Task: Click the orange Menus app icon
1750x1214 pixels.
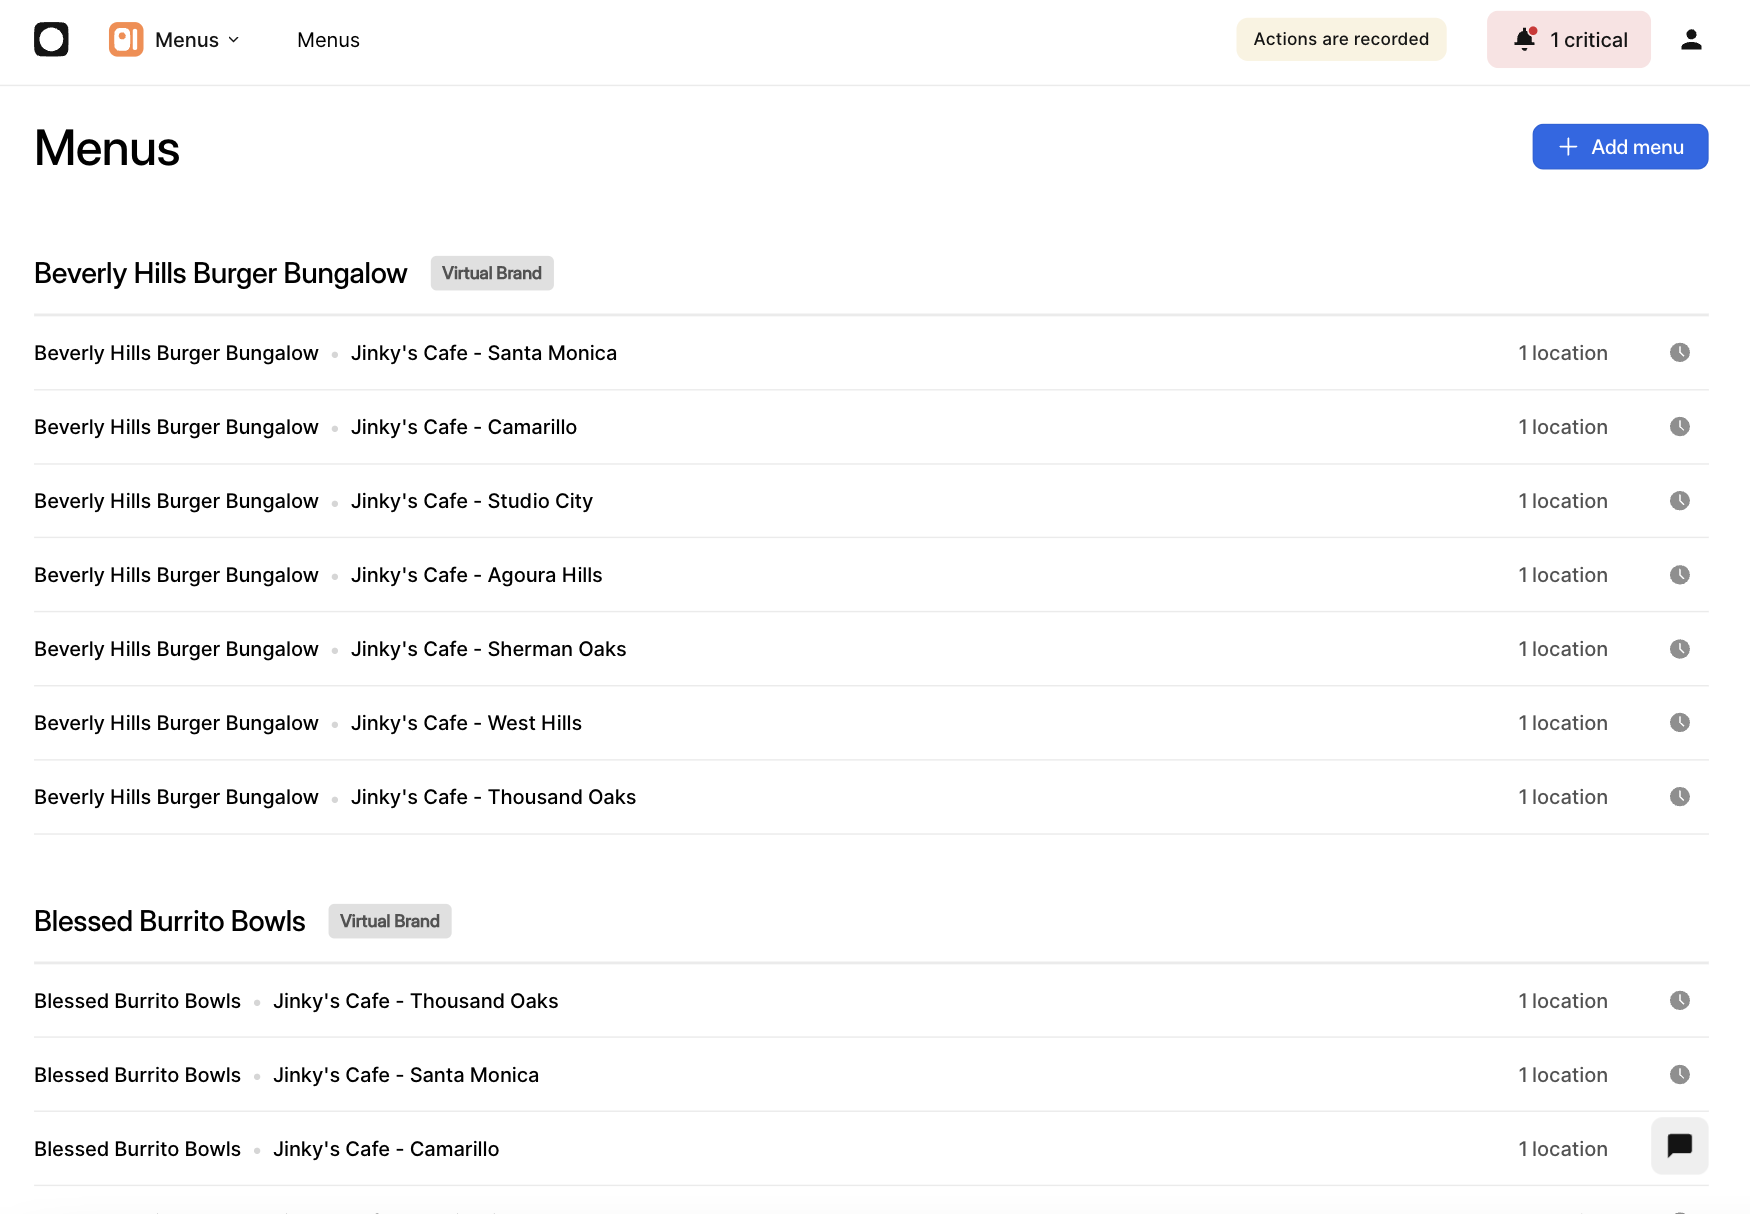Action: (x=126, y=40)
